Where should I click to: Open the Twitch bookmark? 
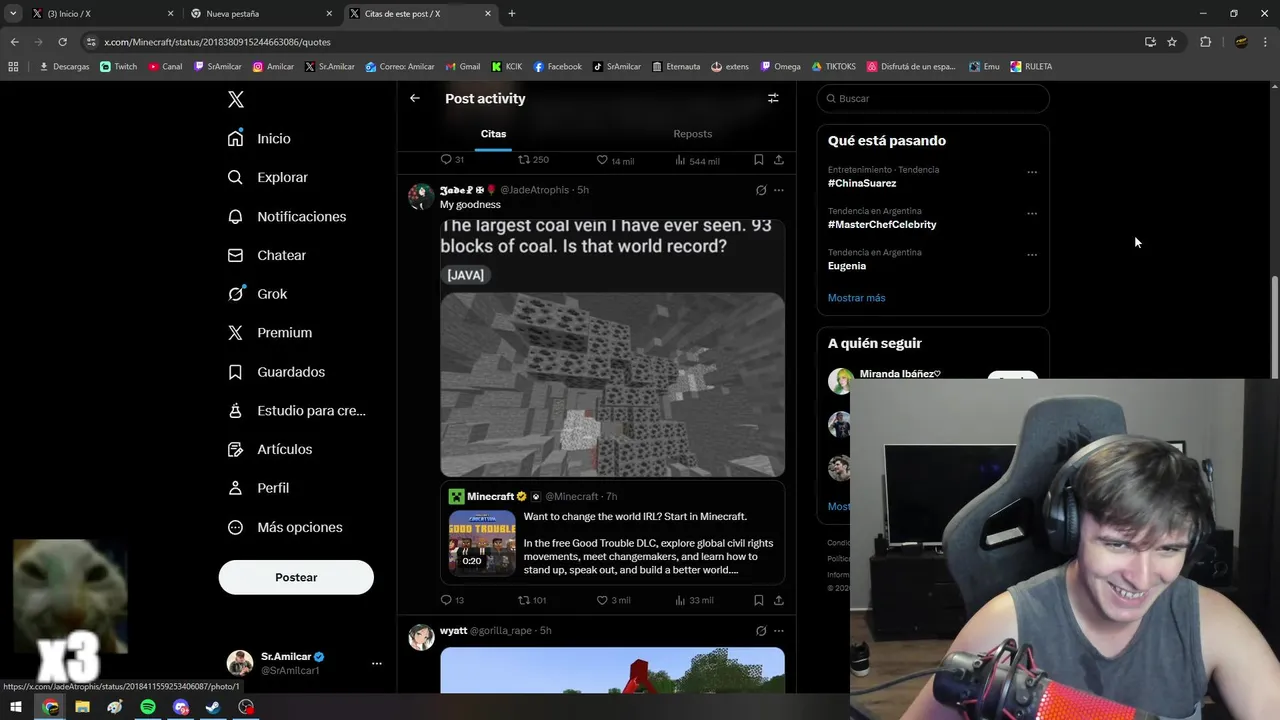[118, 66]
